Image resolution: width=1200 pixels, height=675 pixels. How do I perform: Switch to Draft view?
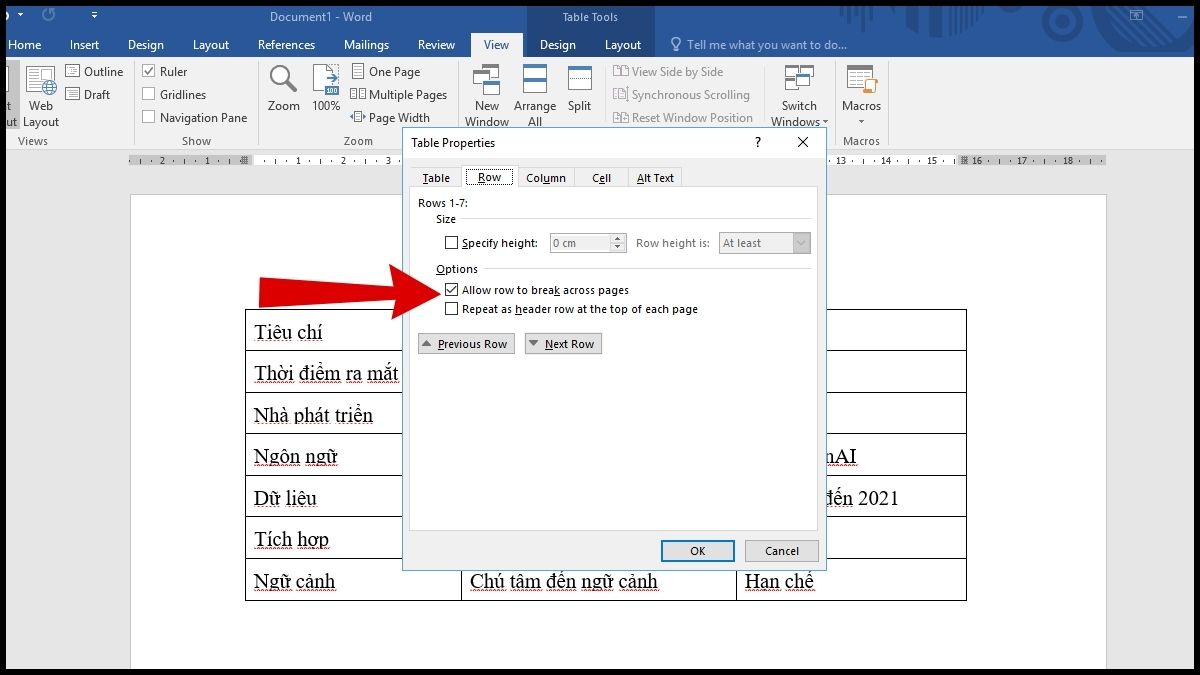88,94
